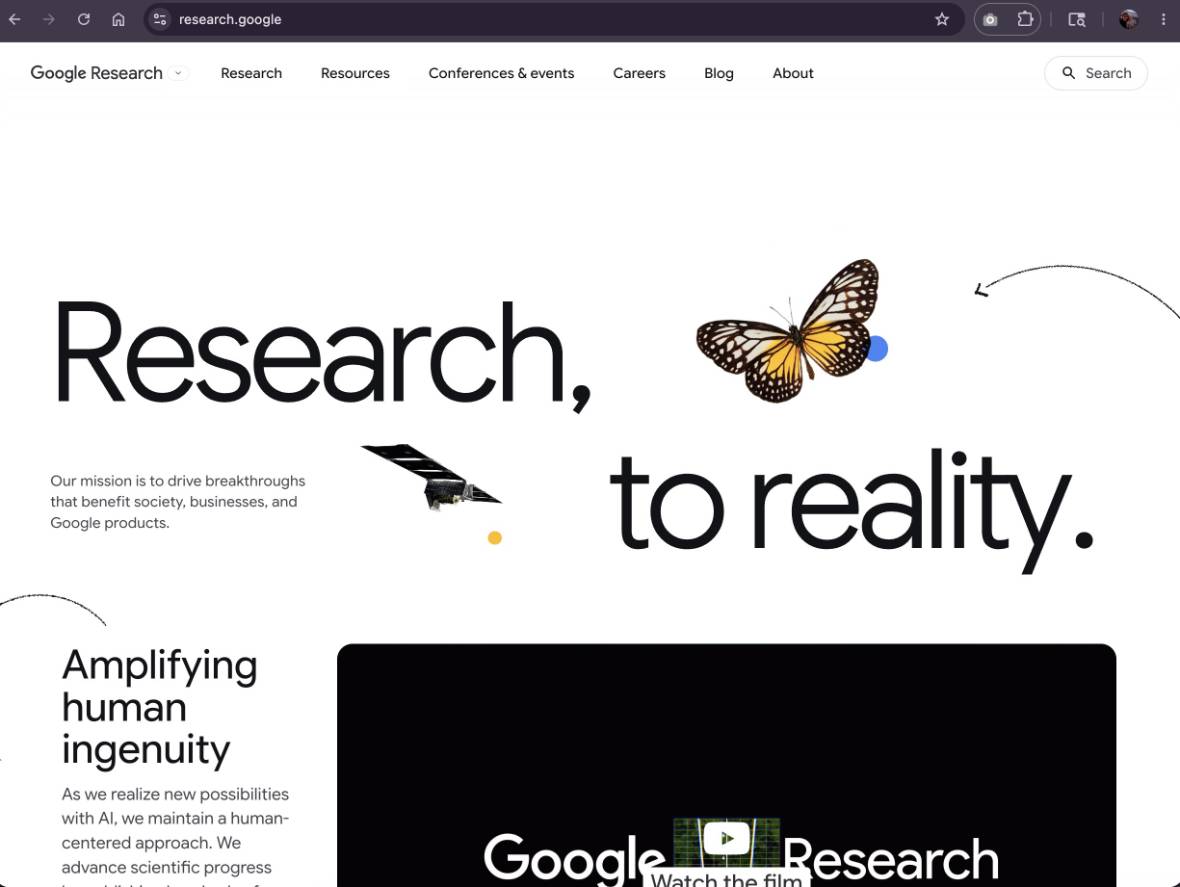The image size is (1180, 887).
Task: Click the Search button in header
Action: pos(1096,73)
